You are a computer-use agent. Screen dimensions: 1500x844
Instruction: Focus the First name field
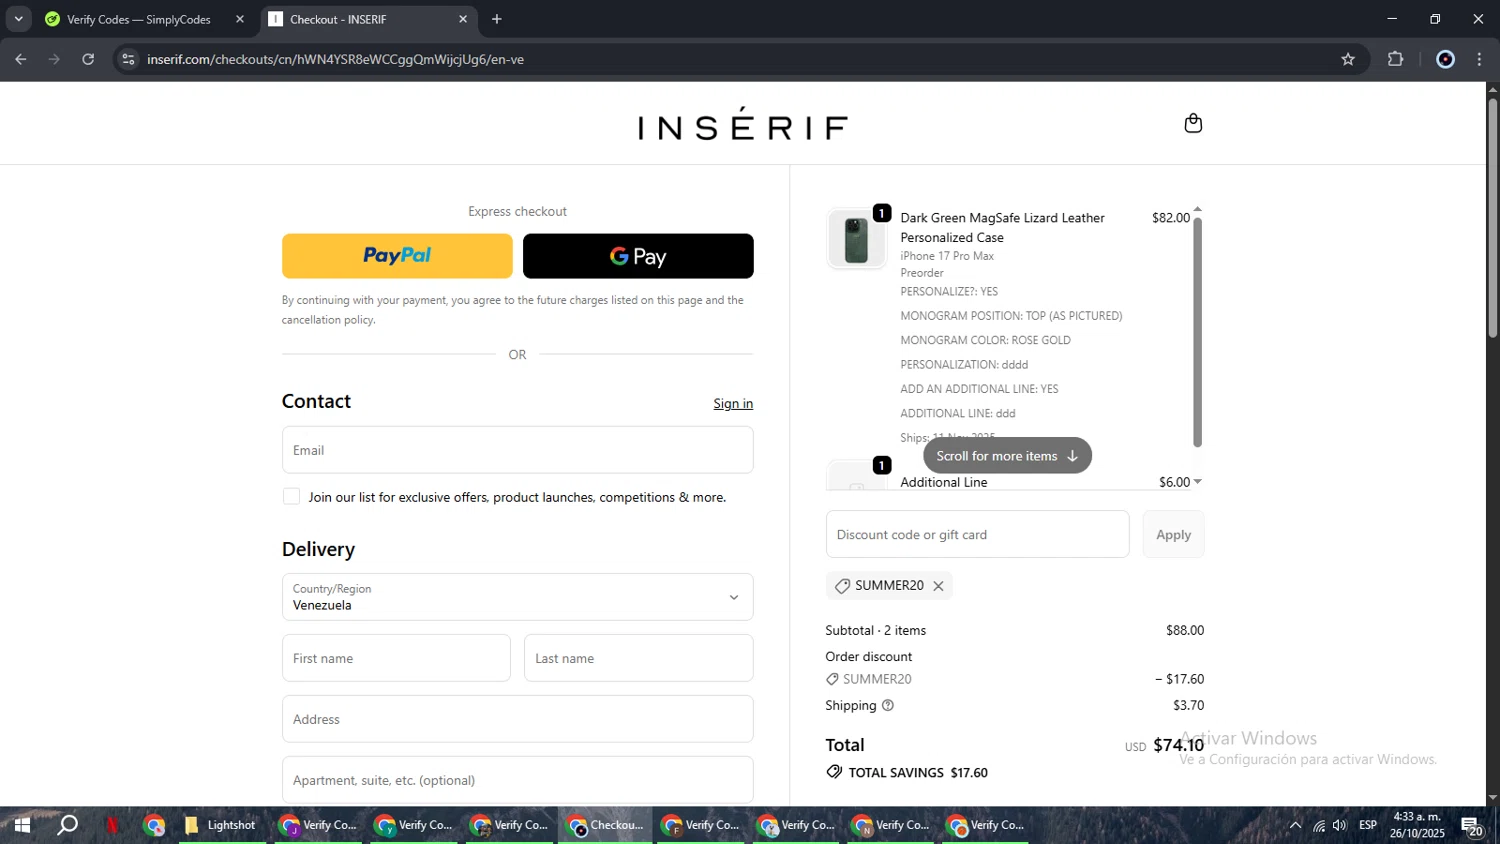396,658
